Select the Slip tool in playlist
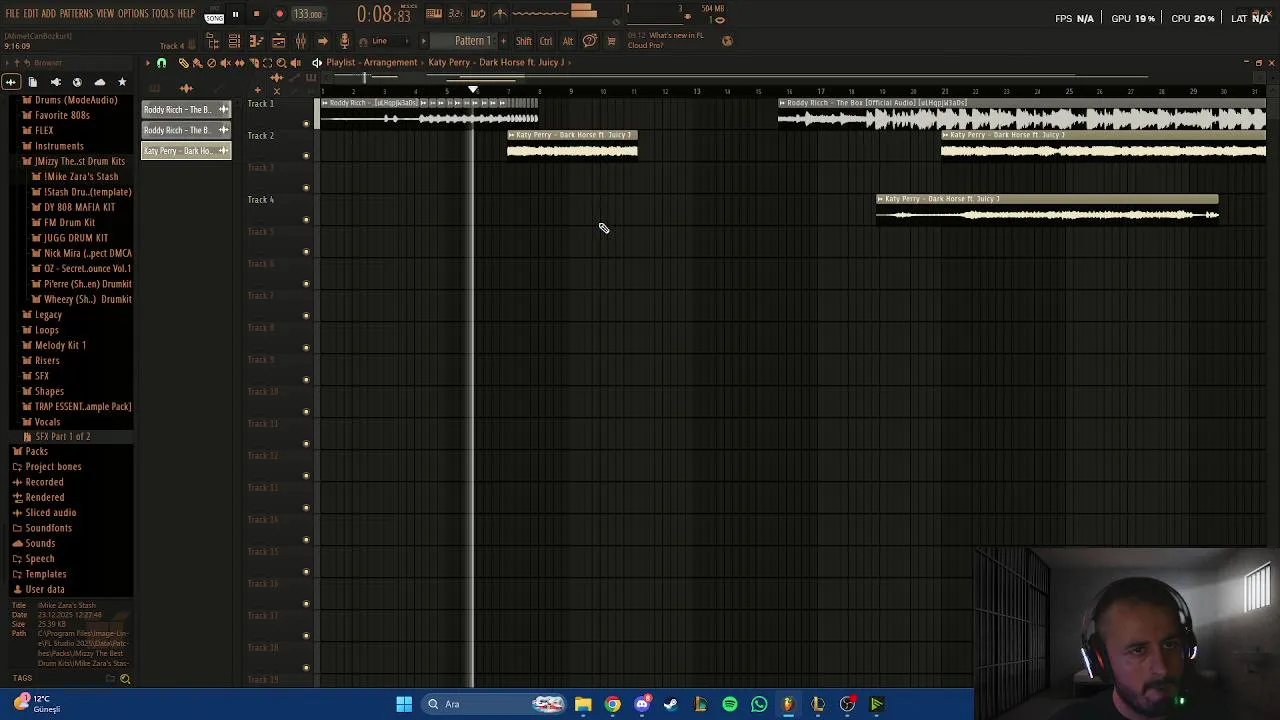 (239, 62)
